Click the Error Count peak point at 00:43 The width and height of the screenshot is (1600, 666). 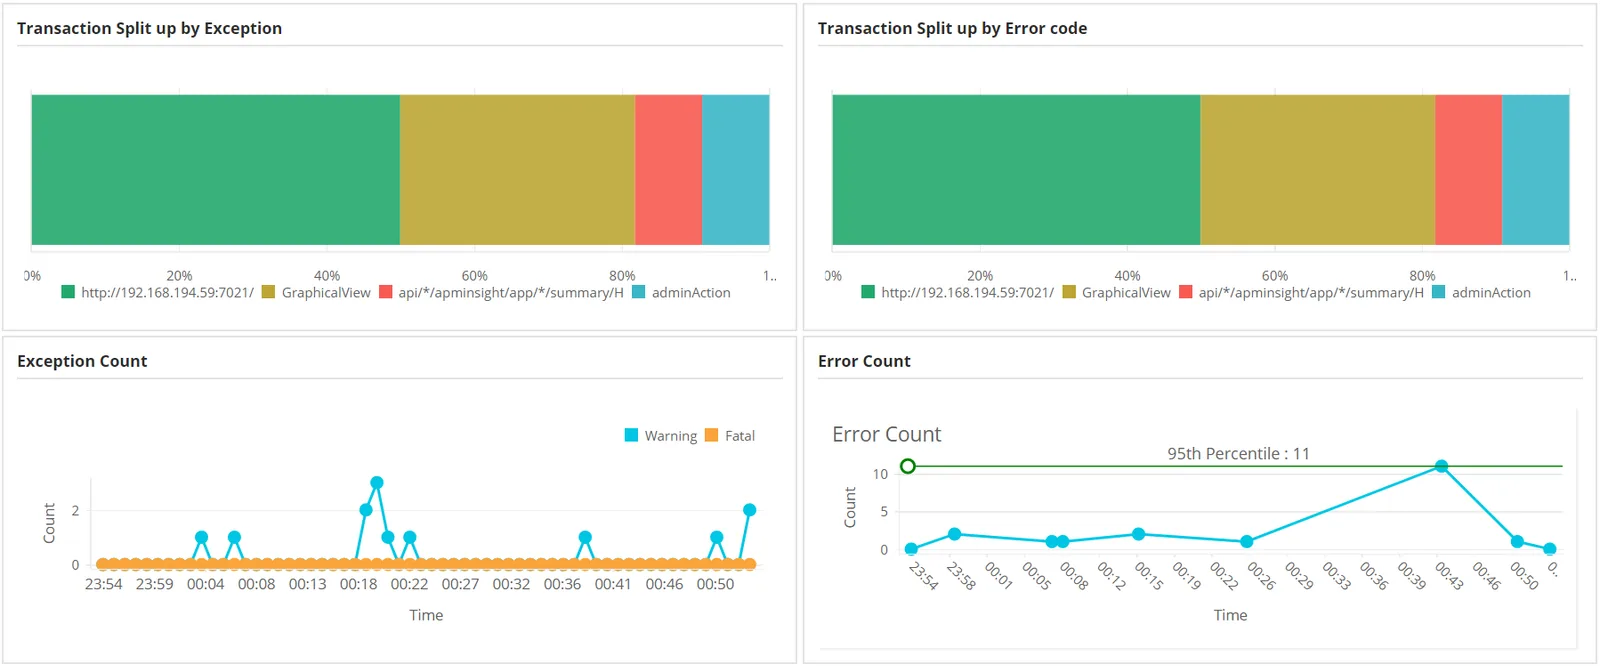tap(1441, 466)
